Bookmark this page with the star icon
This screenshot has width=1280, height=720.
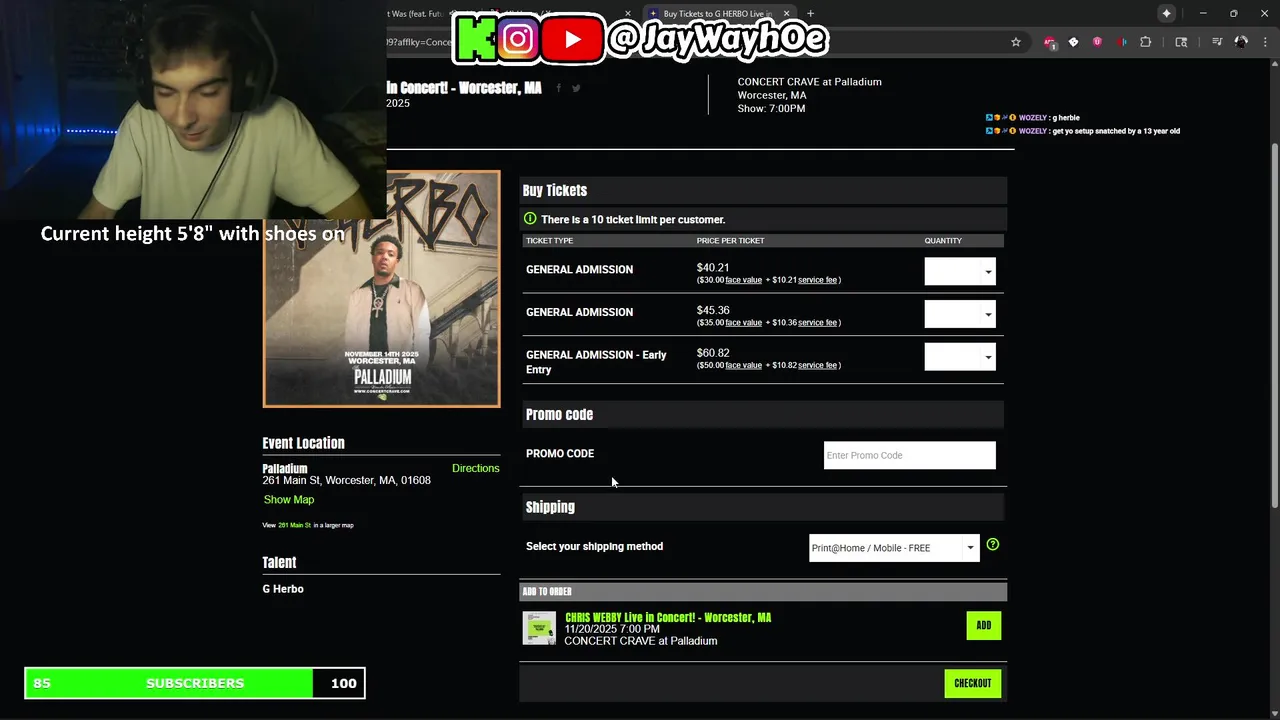(1016, 42)
